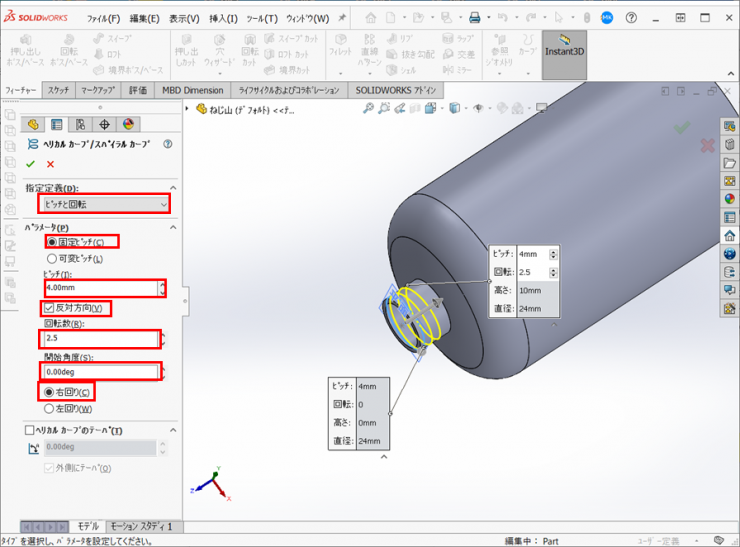
Task: Switch to the モーション スタディ 1 tab
Action: point(141,526)
